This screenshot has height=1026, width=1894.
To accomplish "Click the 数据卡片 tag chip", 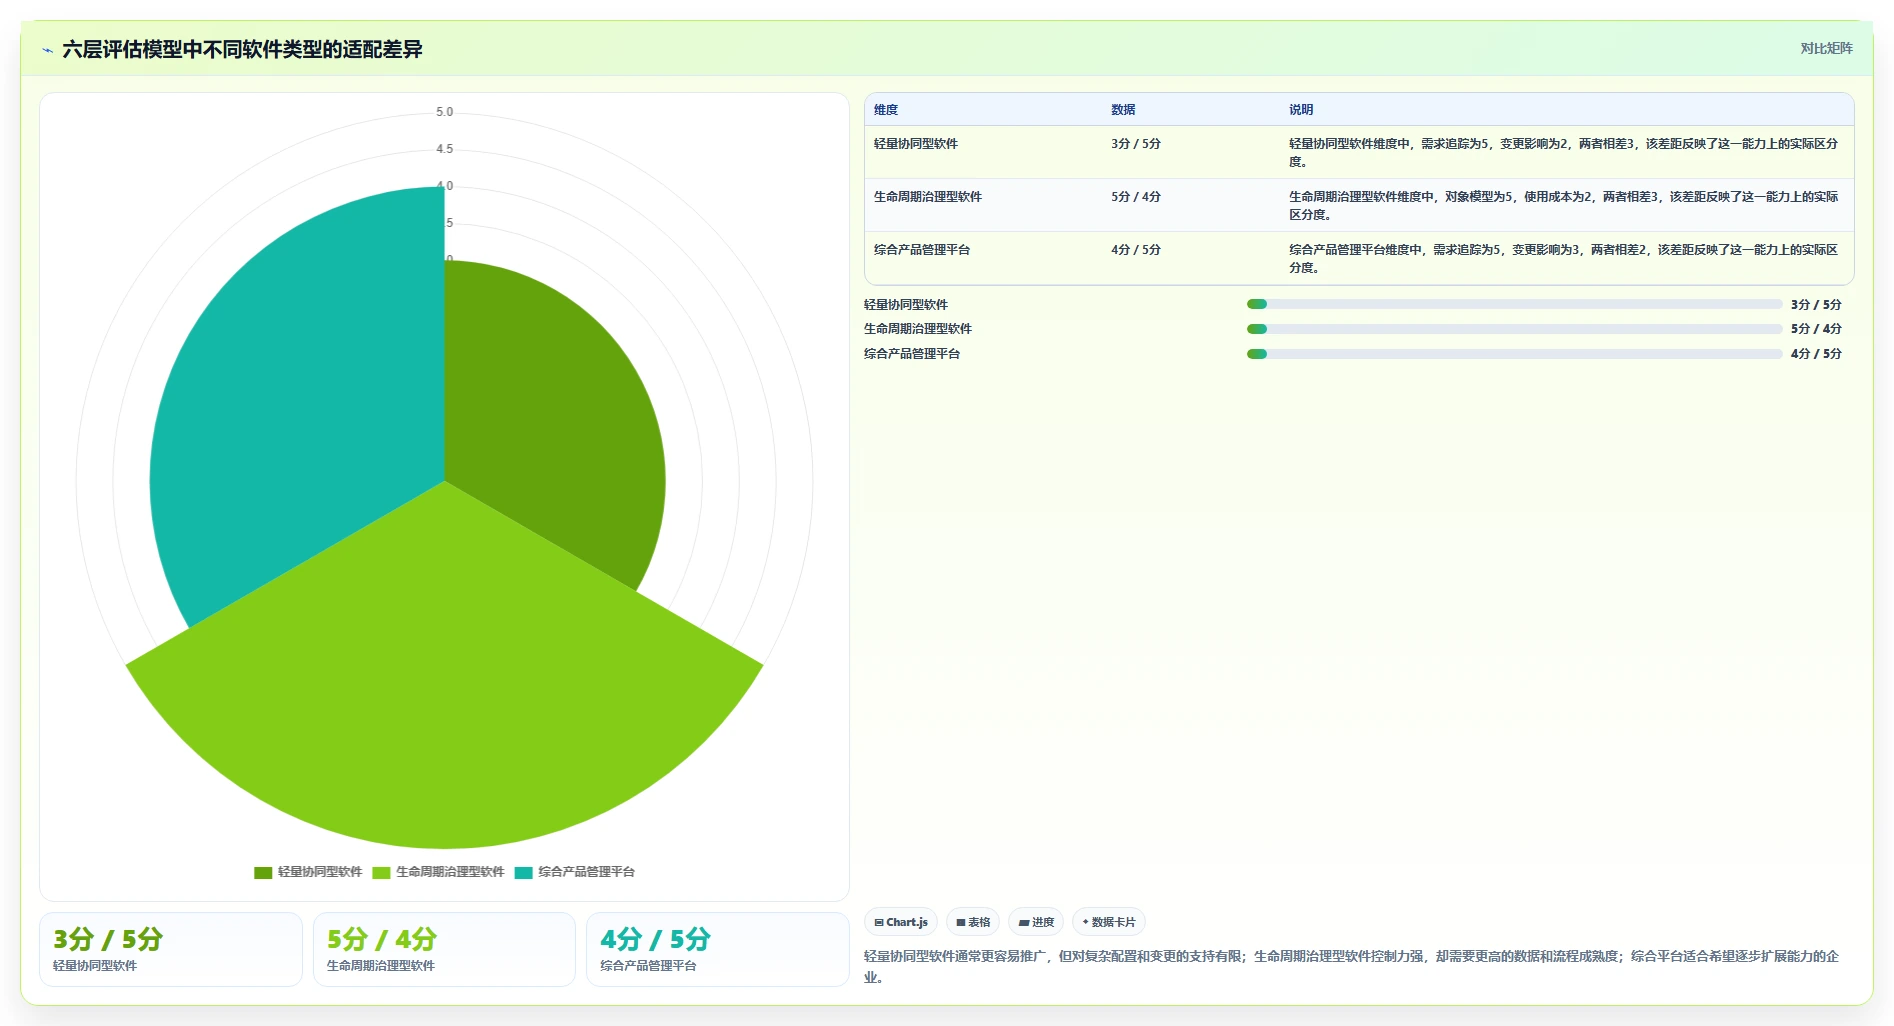I will point(1109,922).
